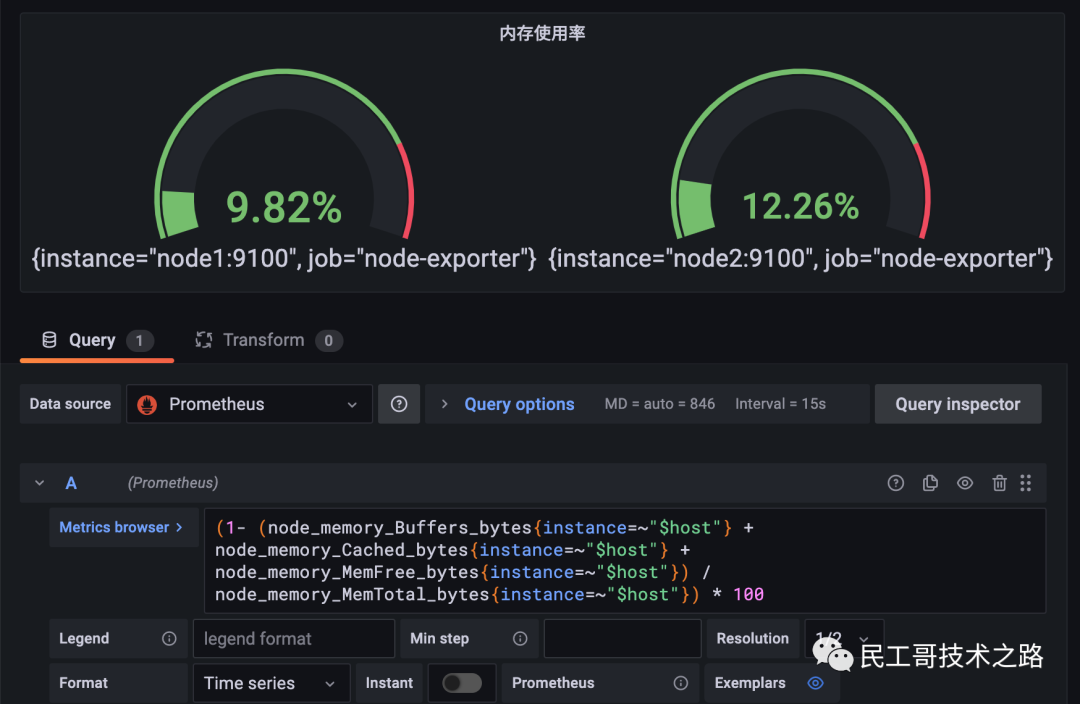This screenshot has width=1080, height=704.
Task: Toggle the Instant switch
Action: click(x=462, y=683)
